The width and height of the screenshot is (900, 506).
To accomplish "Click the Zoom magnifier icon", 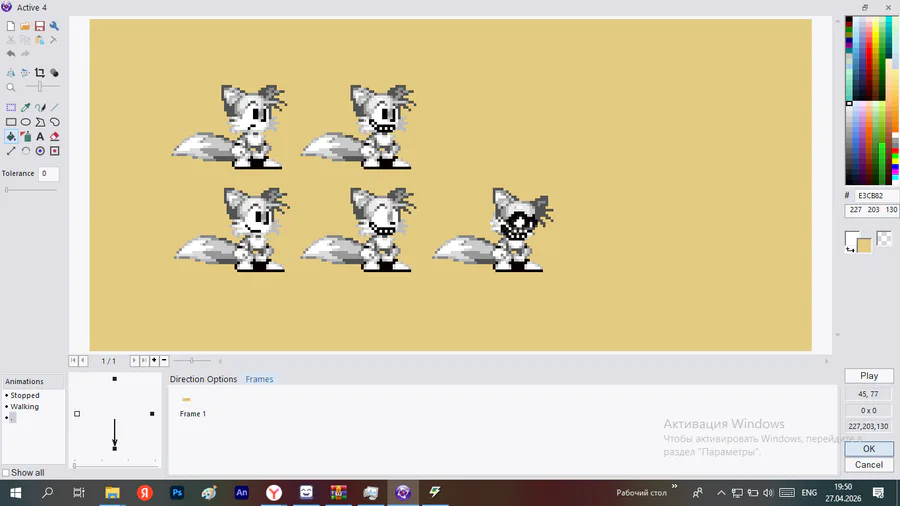I will pyautogui.click(x=11, y=87).
